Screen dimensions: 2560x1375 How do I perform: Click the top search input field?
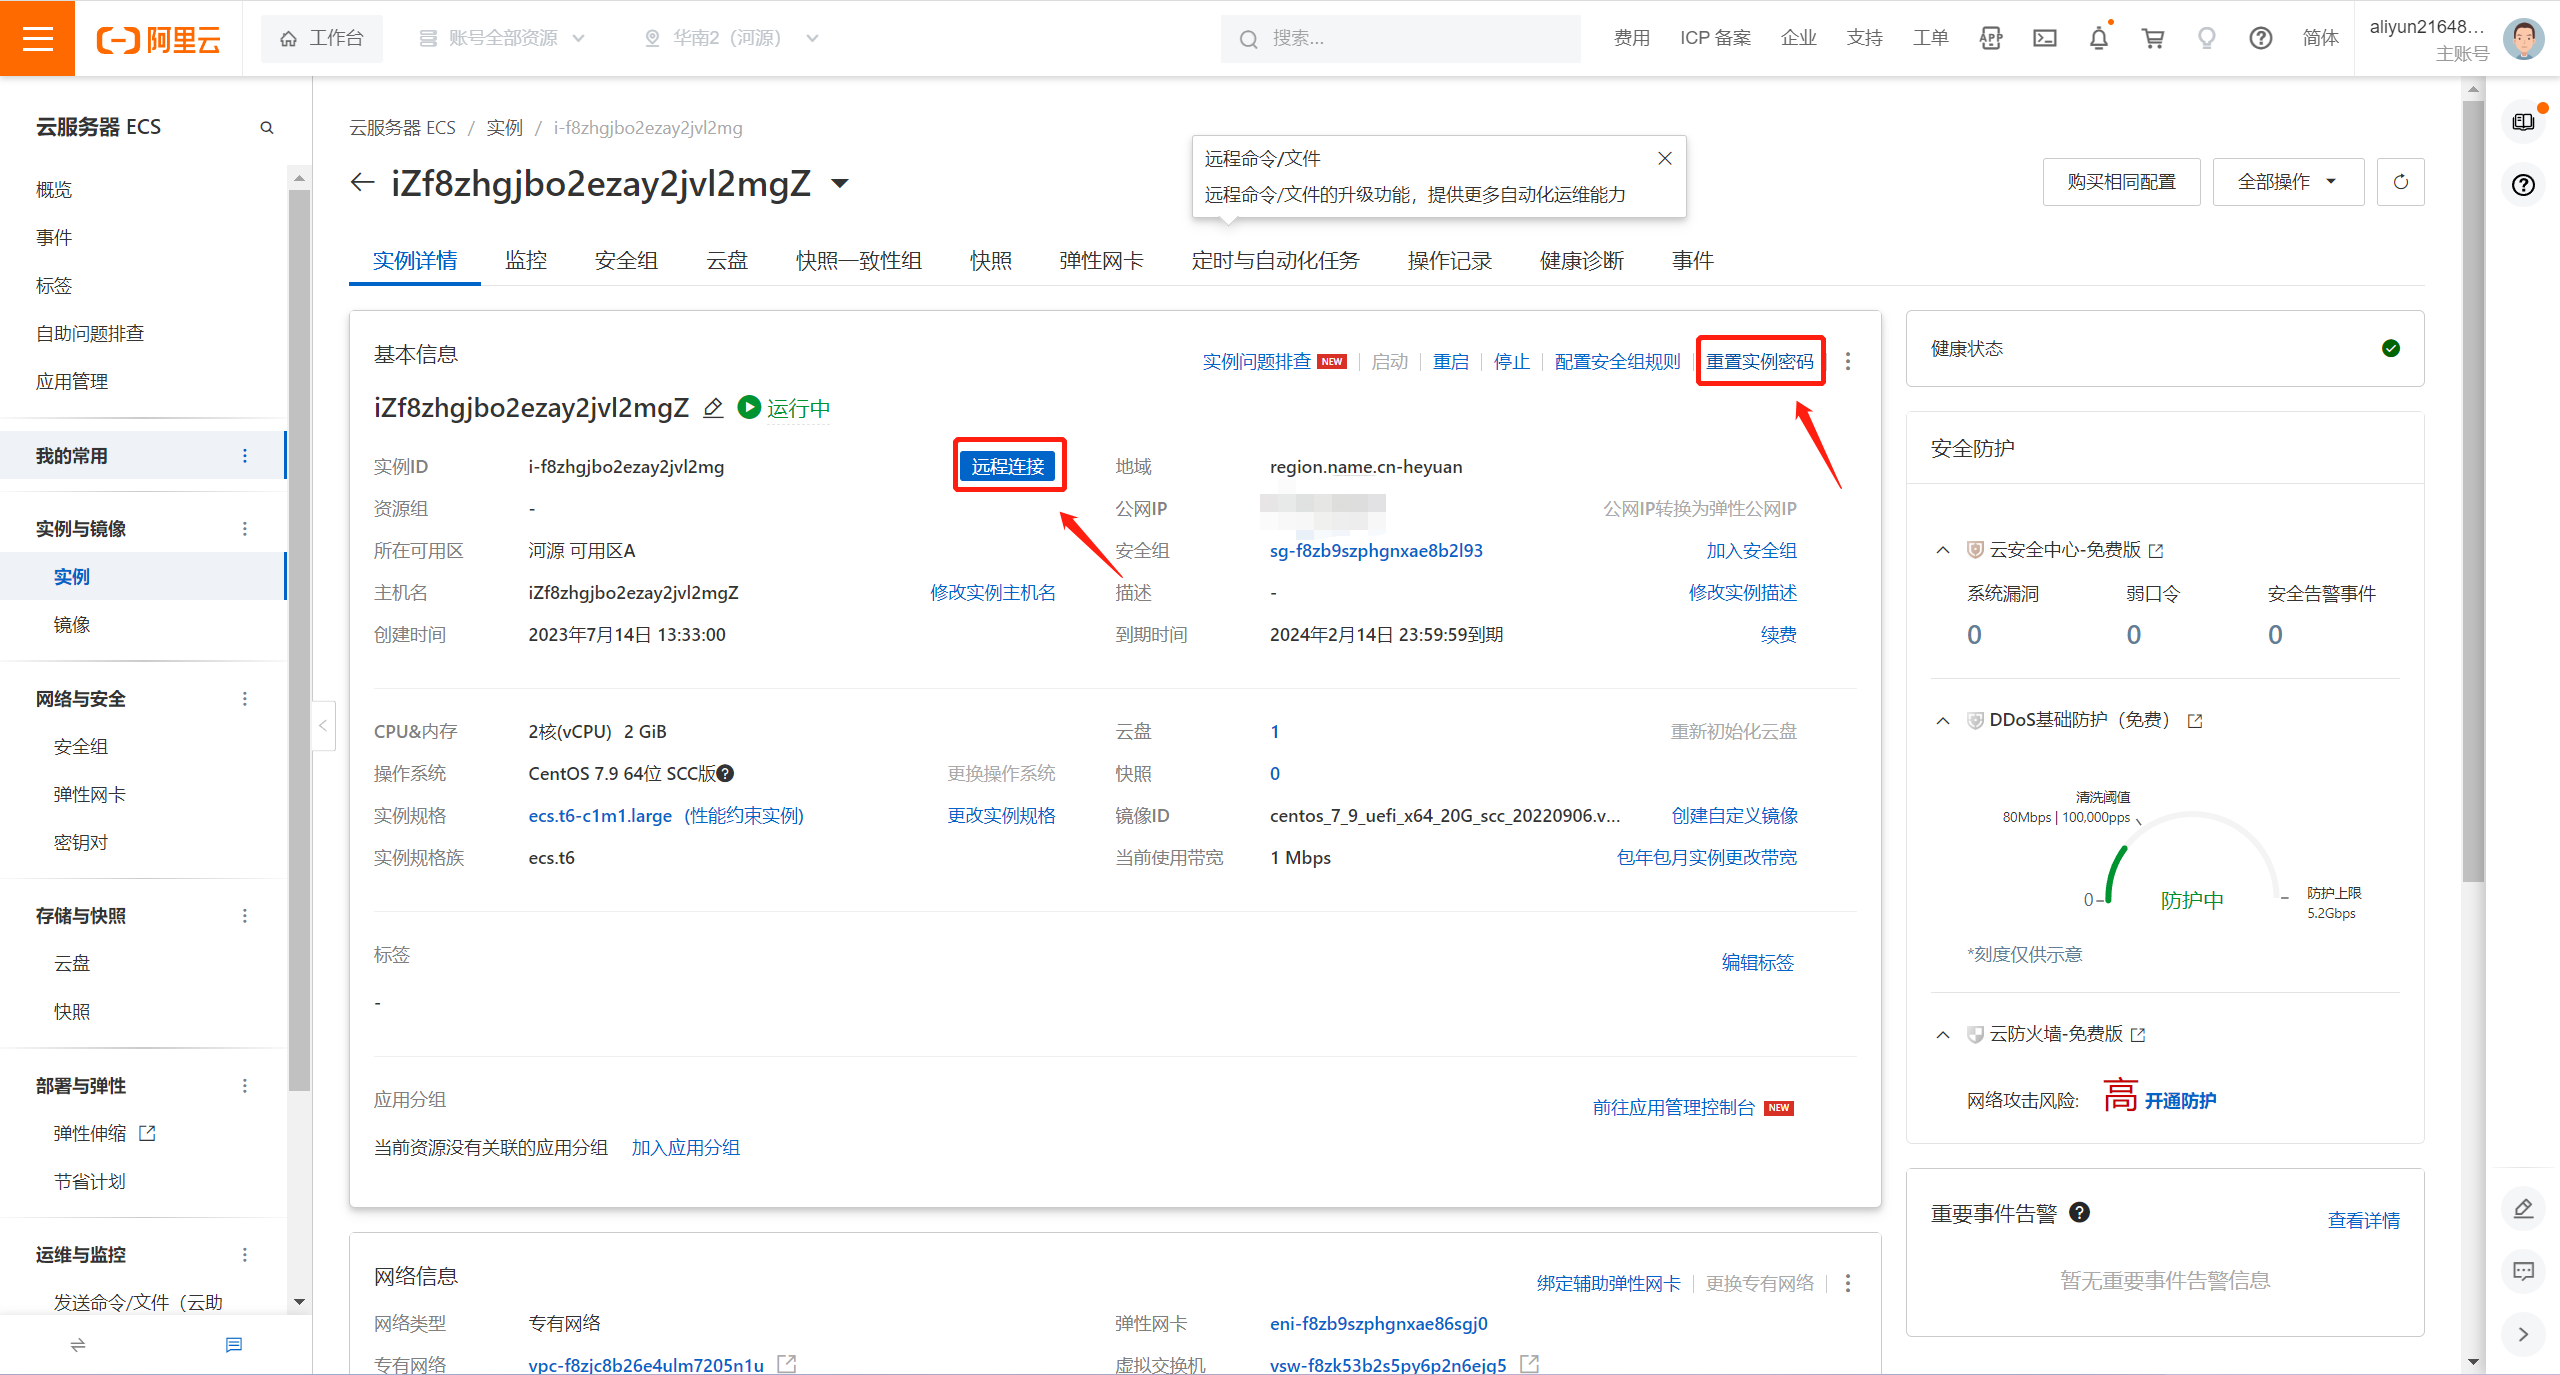click(1400, 38)
